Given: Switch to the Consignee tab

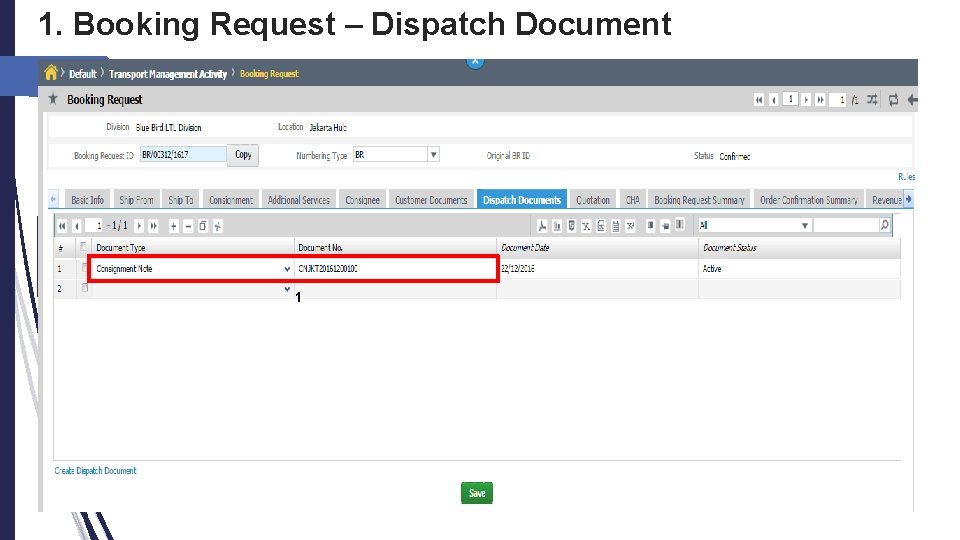Looking at the screenshot, I should pos(362,200).
